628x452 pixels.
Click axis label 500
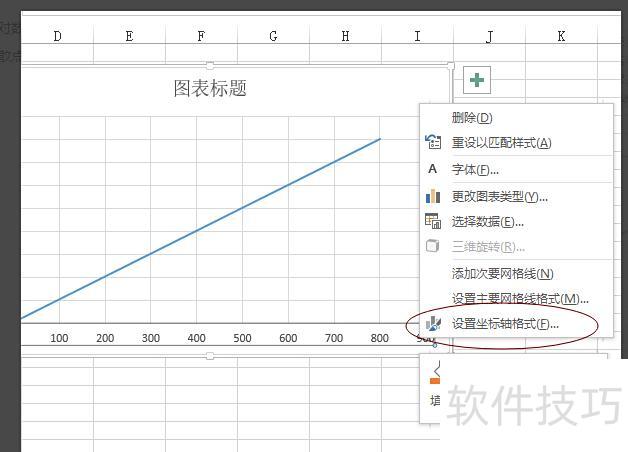[x=242, y=338]
